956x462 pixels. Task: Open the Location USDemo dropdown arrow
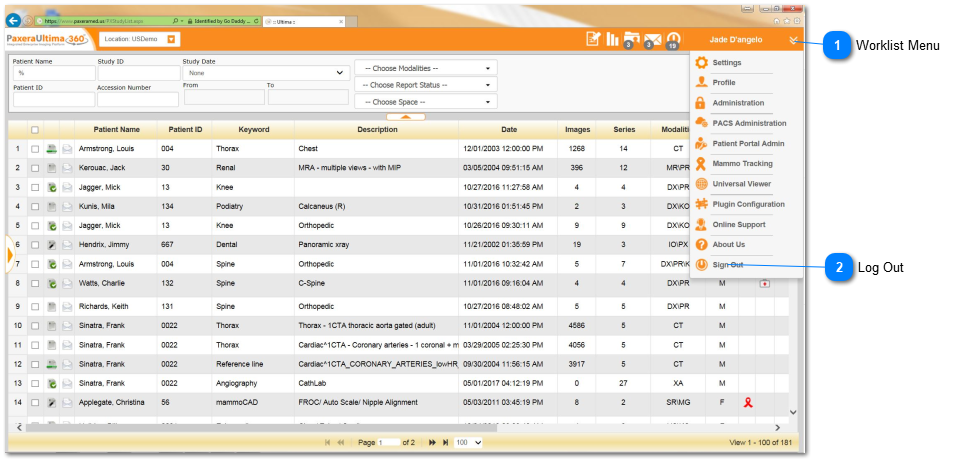[171, 39]
